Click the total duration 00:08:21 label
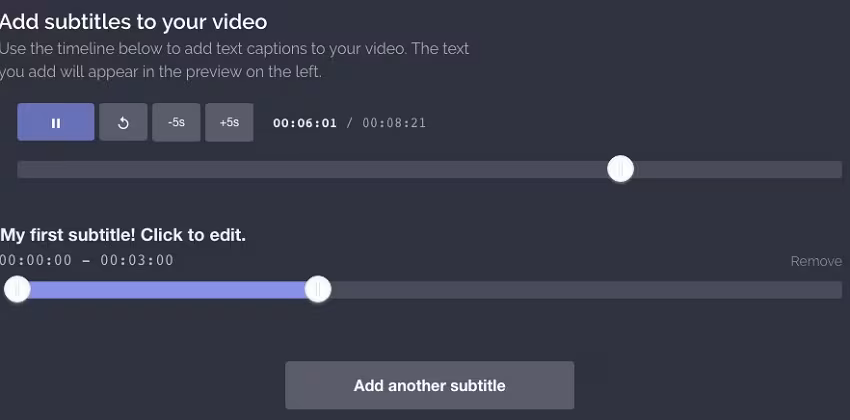 (394, 123)
